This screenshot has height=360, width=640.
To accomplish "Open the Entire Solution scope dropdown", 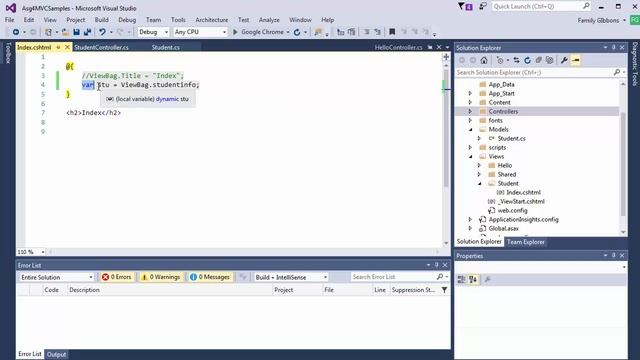I will click(x=56, y=277).
